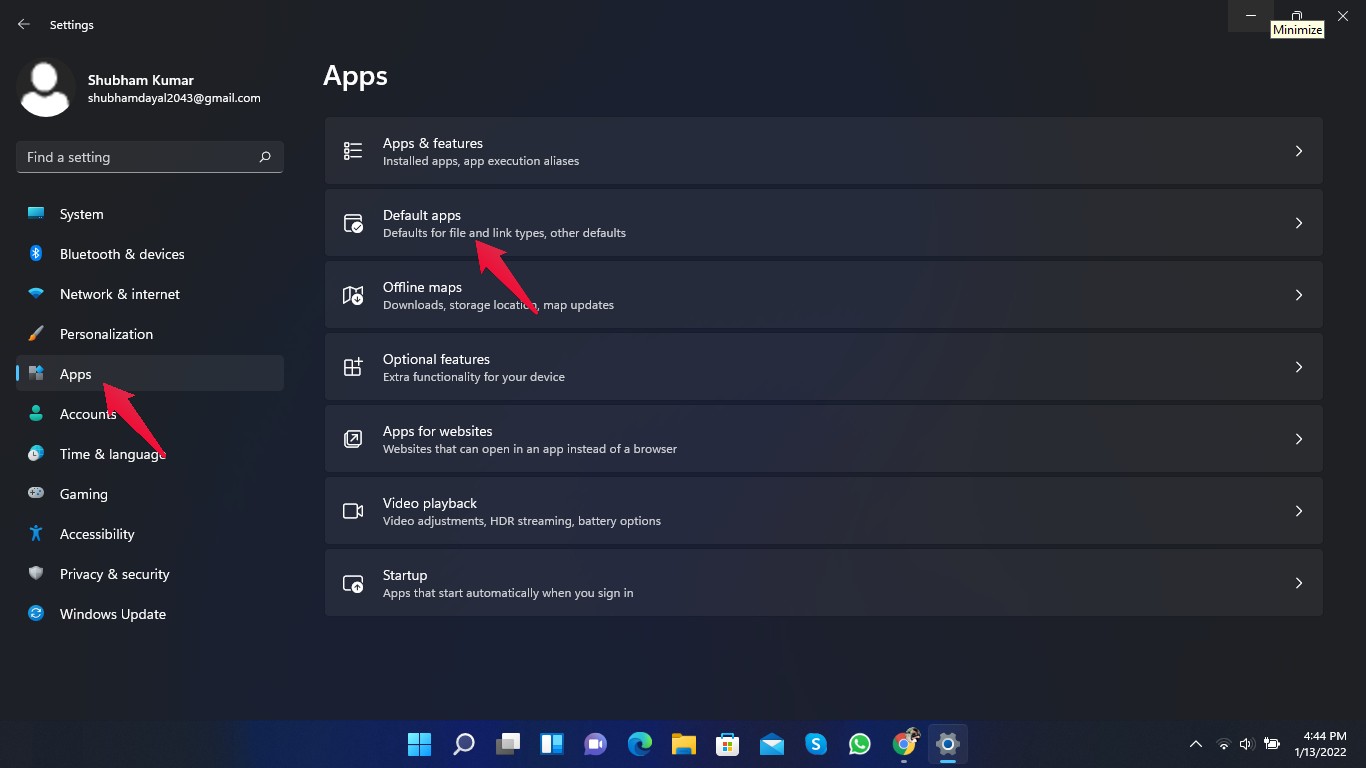Go to Privacy & security section
Image resolution: width=1366 pixels, height=768 pixels.
(114, 574)
